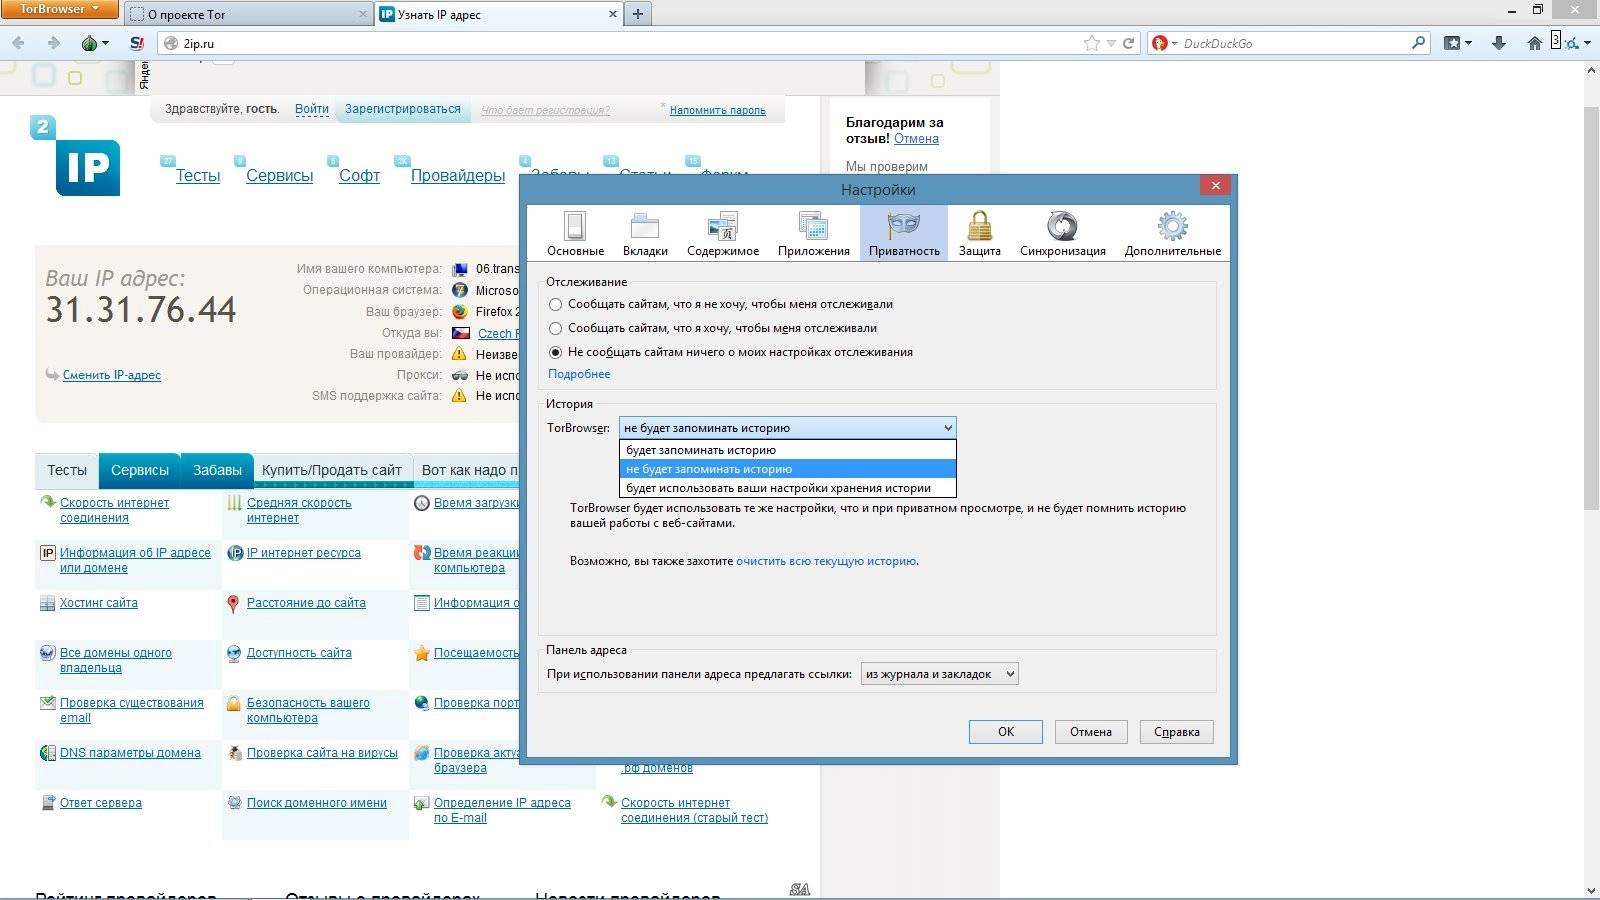
Task: Select 'хочу, чтобы меня отслеживали' radio
Action: tap(555, 328)
